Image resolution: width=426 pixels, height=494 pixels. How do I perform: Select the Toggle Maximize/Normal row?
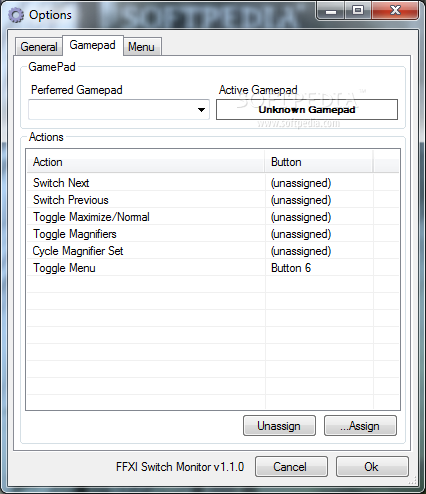click(213, 217)
